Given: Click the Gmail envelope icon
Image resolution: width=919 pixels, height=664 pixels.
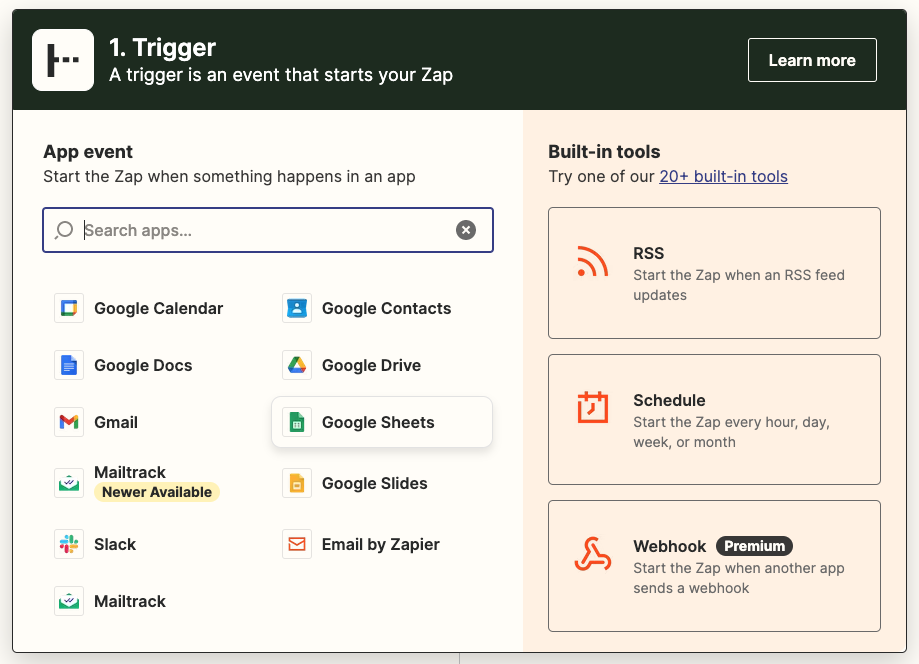Looking at the screenshot, I should 69,422.
